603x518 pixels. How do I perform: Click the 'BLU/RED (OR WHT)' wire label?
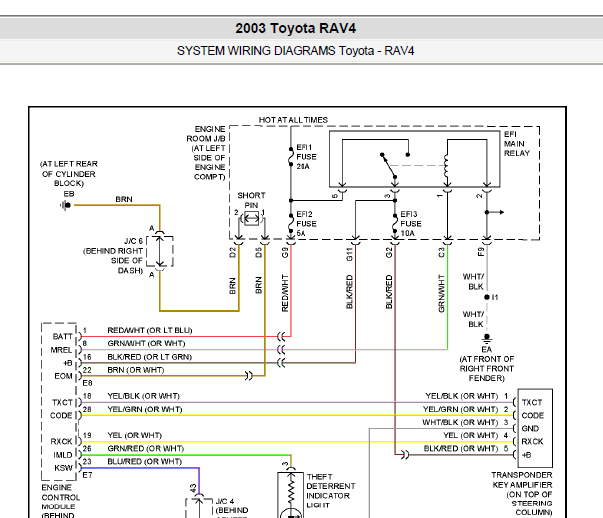tap(145, 461)
